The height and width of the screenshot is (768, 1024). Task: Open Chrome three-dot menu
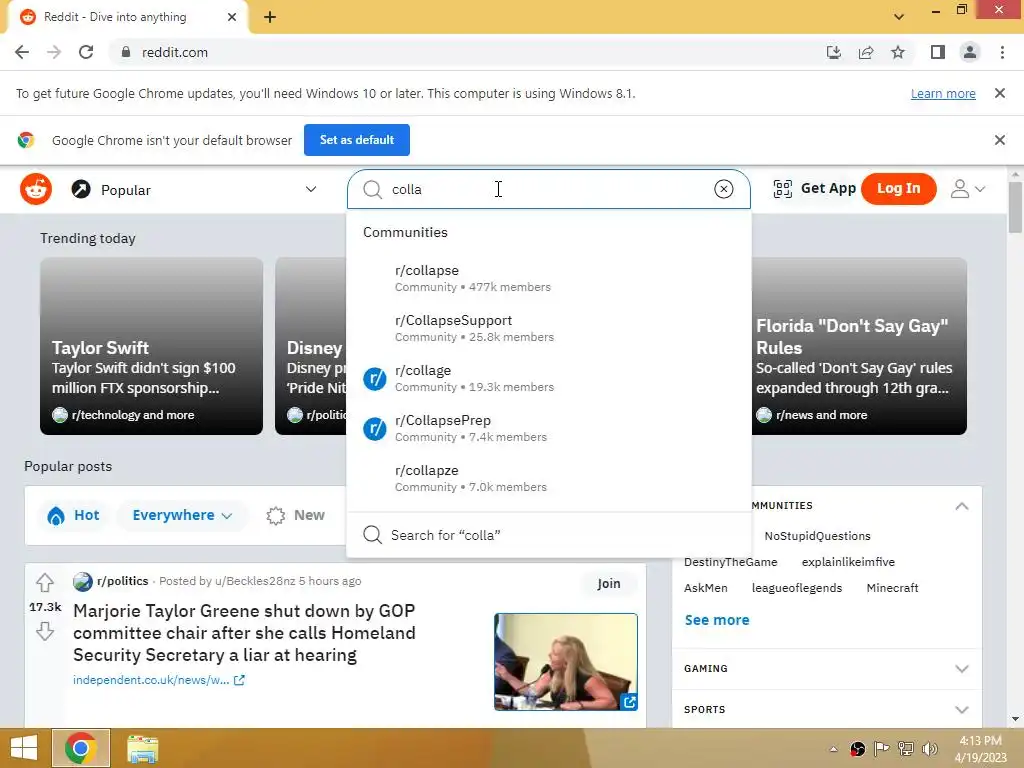pyautogui.click(x=1002, y=52)
